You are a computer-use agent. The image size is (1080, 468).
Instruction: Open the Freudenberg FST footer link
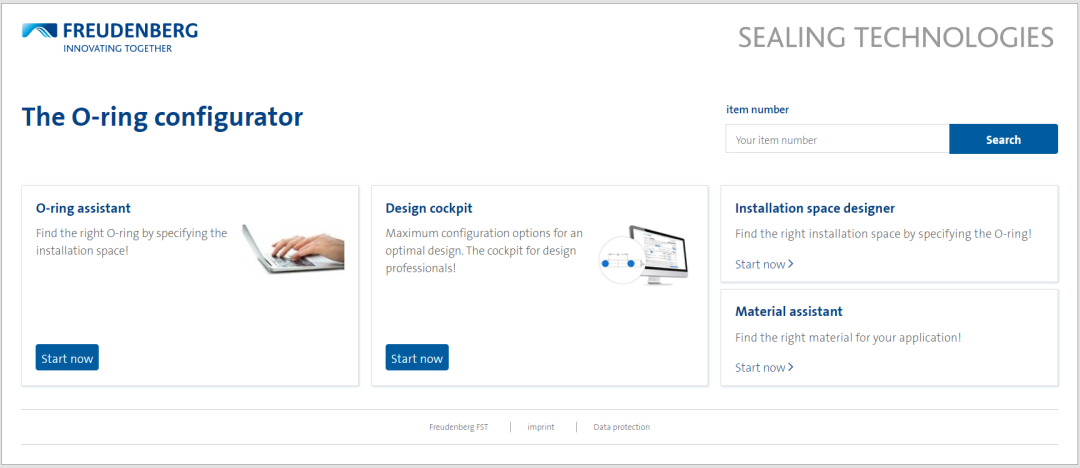pos(459,427)
